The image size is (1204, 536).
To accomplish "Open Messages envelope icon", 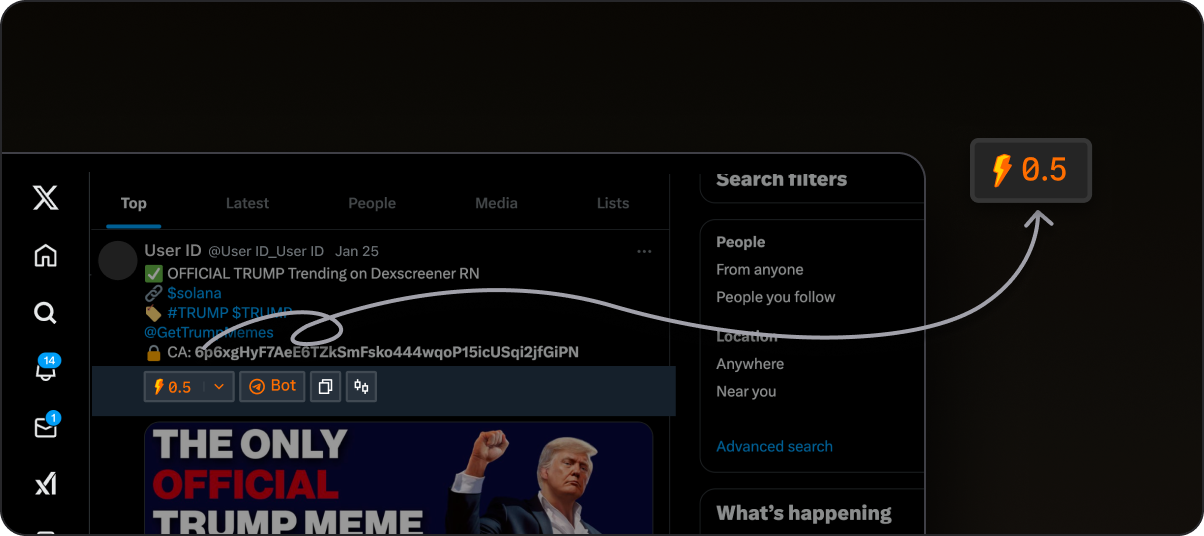I will (45, 428).
